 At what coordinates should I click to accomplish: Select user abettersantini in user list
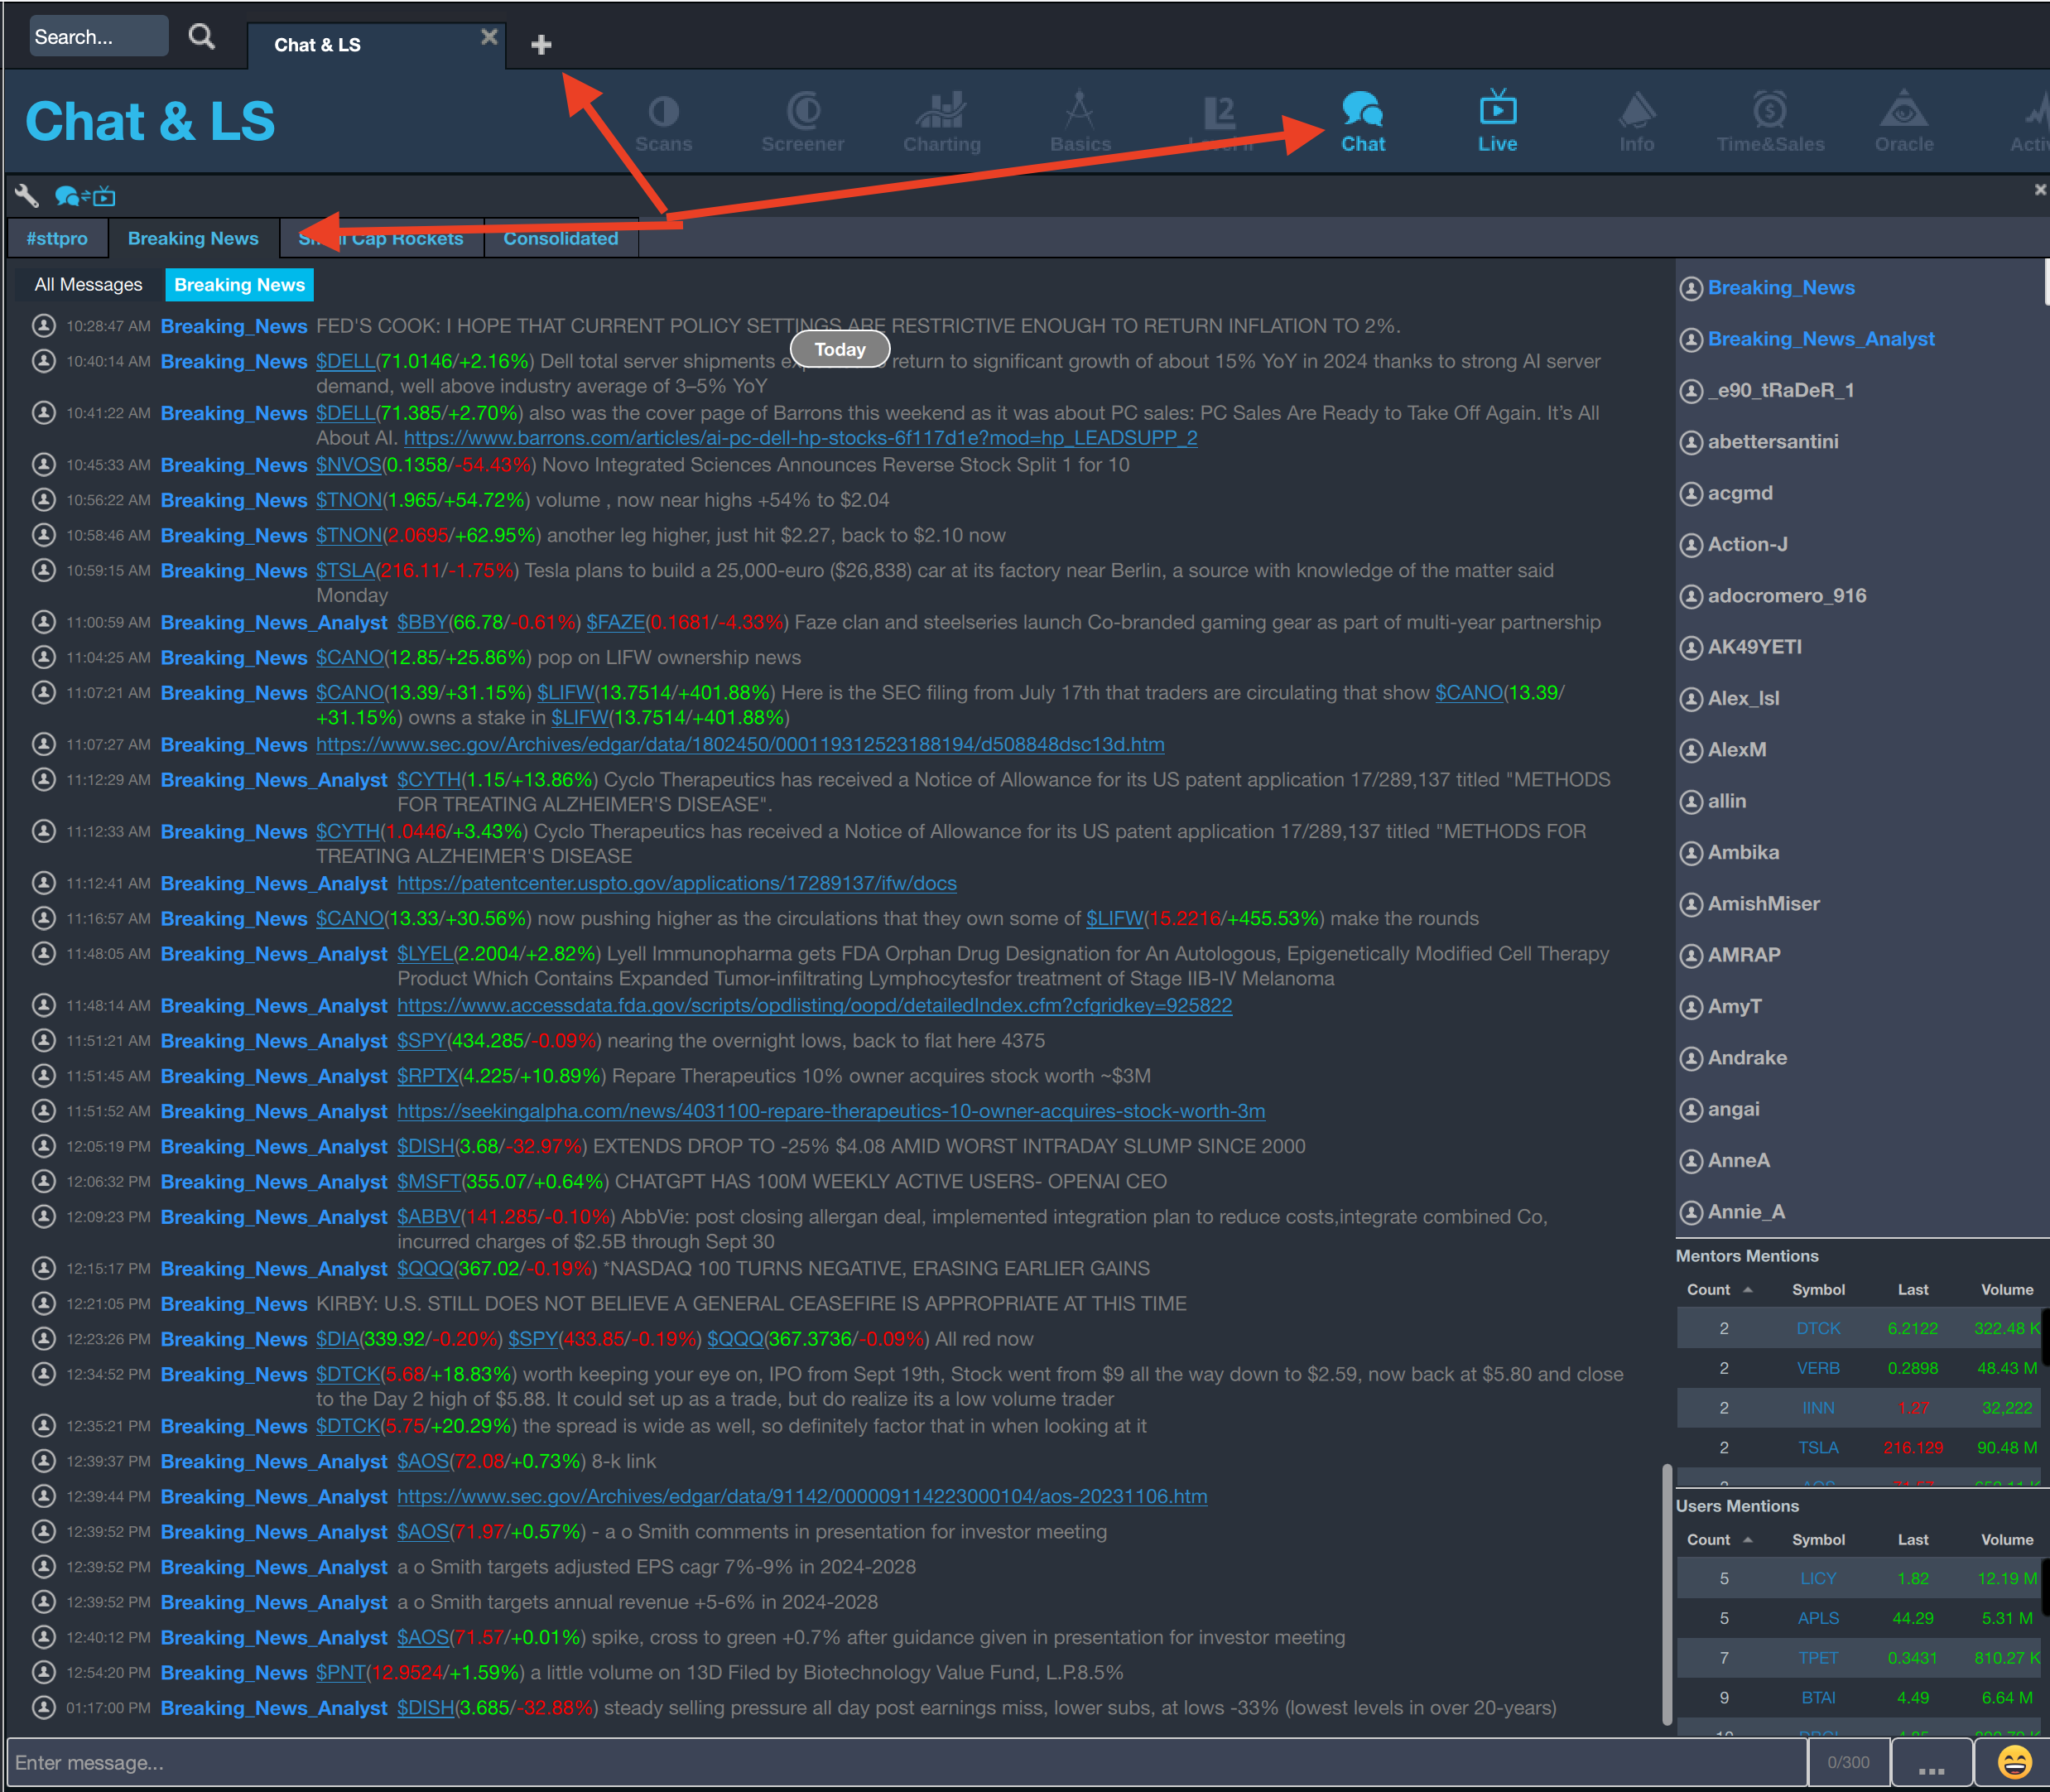tap(1772, 442)
